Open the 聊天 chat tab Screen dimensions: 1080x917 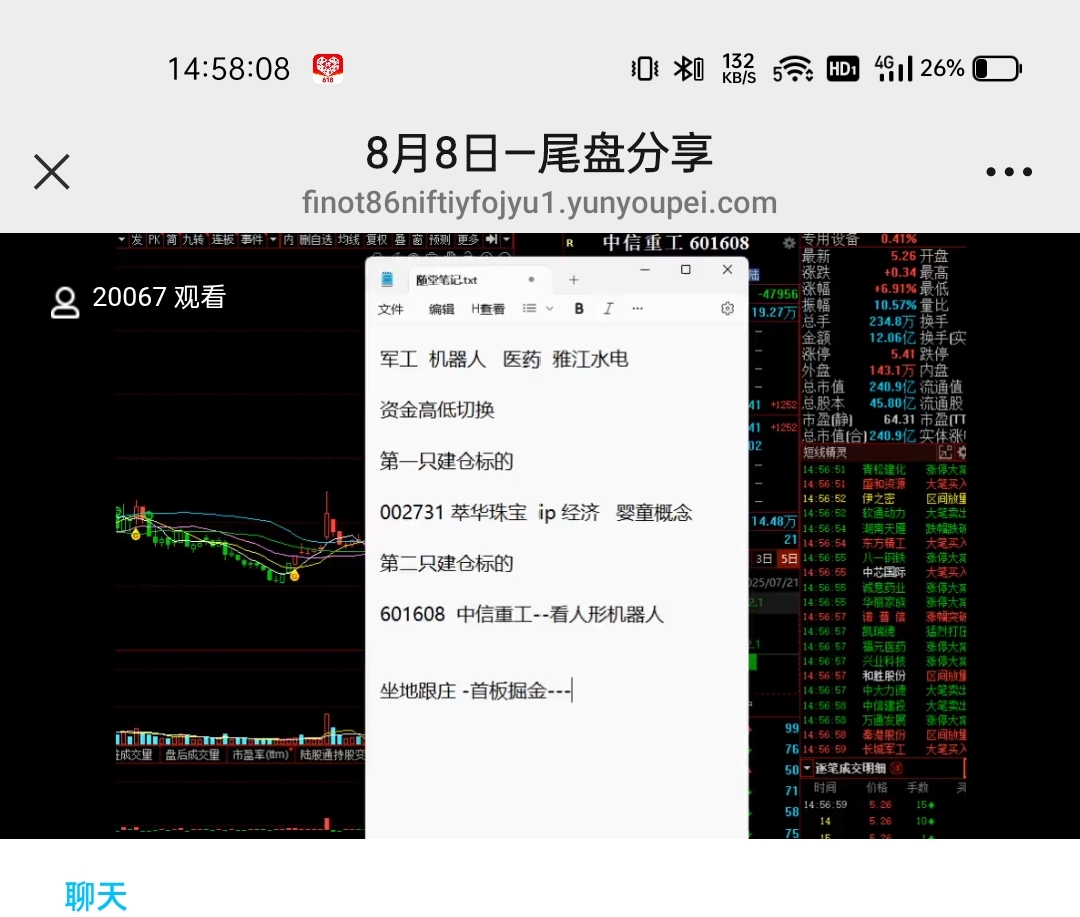click(x=96, y=896)
